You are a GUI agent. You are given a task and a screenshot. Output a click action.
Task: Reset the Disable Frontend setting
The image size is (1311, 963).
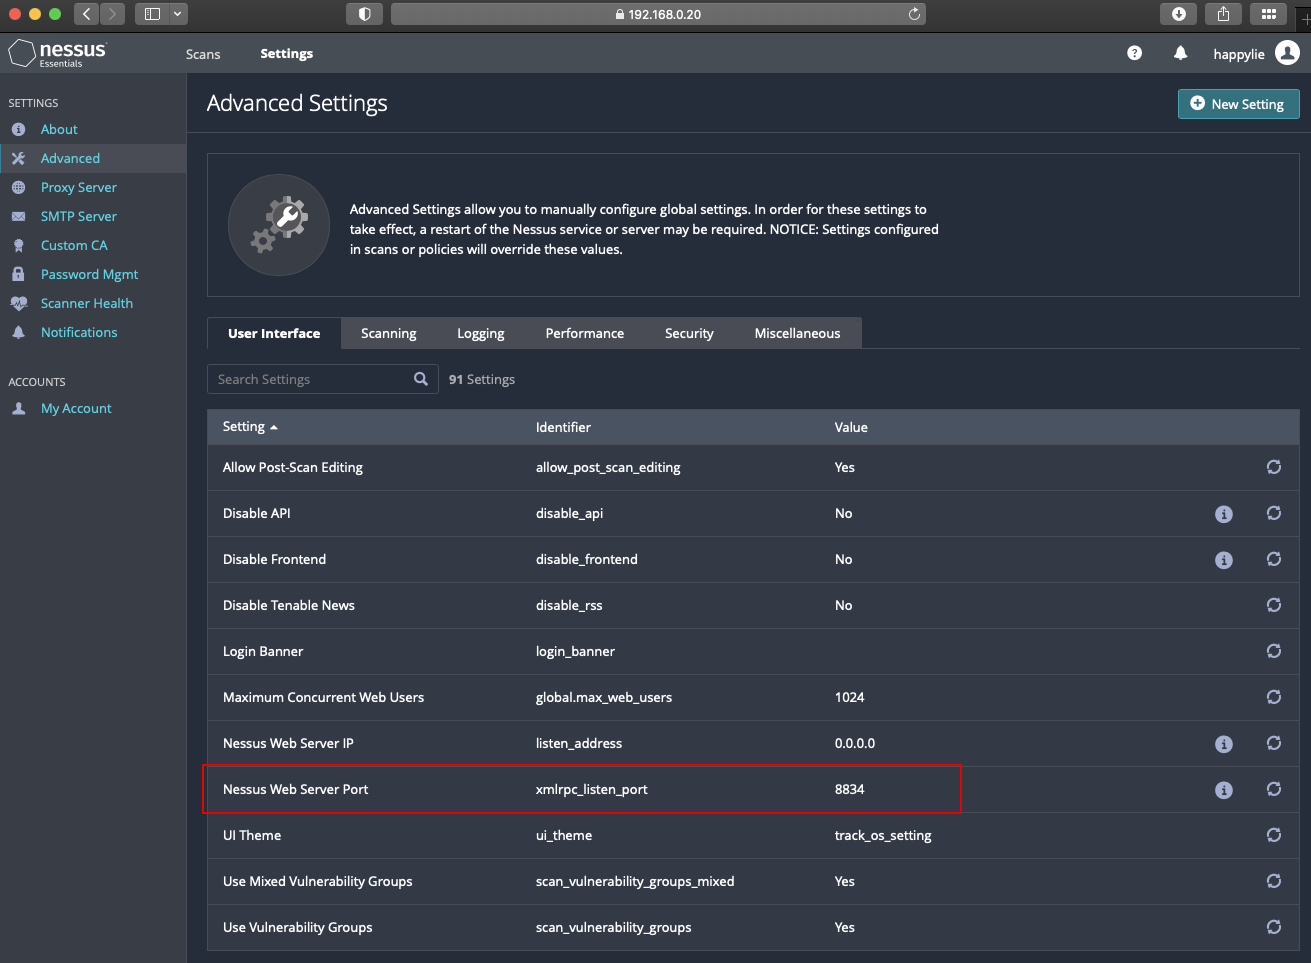pos(1273,559)
